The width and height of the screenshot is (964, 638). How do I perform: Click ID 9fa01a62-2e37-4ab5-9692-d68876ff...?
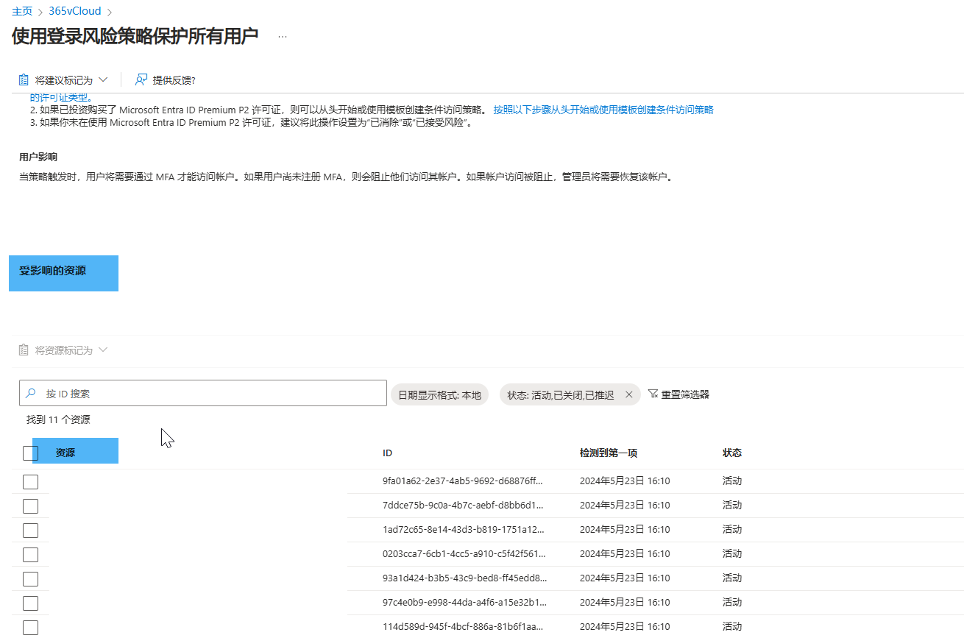[x=462, y=481]
